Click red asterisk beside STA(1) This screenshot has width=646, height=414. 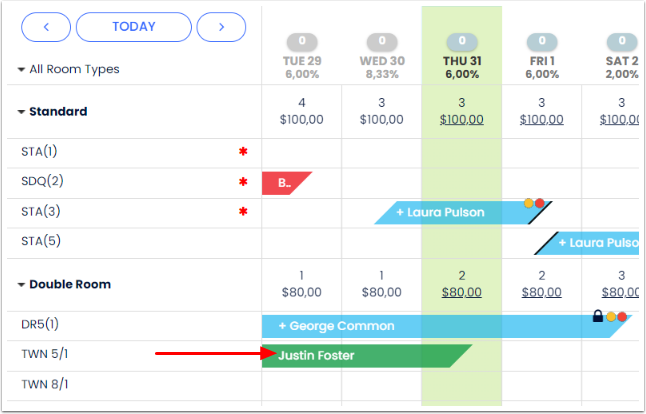[x=242, y=152]
